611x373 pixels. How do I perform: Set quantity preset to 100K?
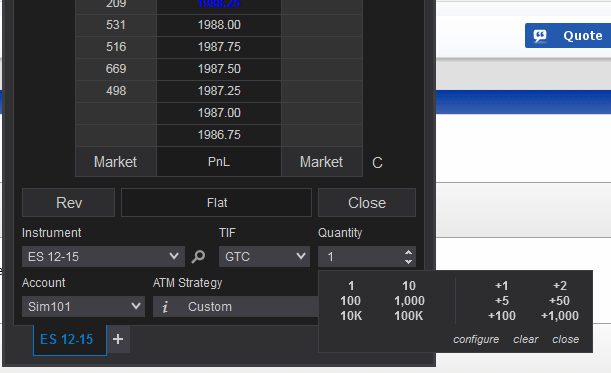pyautogui.click(x=408, y=315)
